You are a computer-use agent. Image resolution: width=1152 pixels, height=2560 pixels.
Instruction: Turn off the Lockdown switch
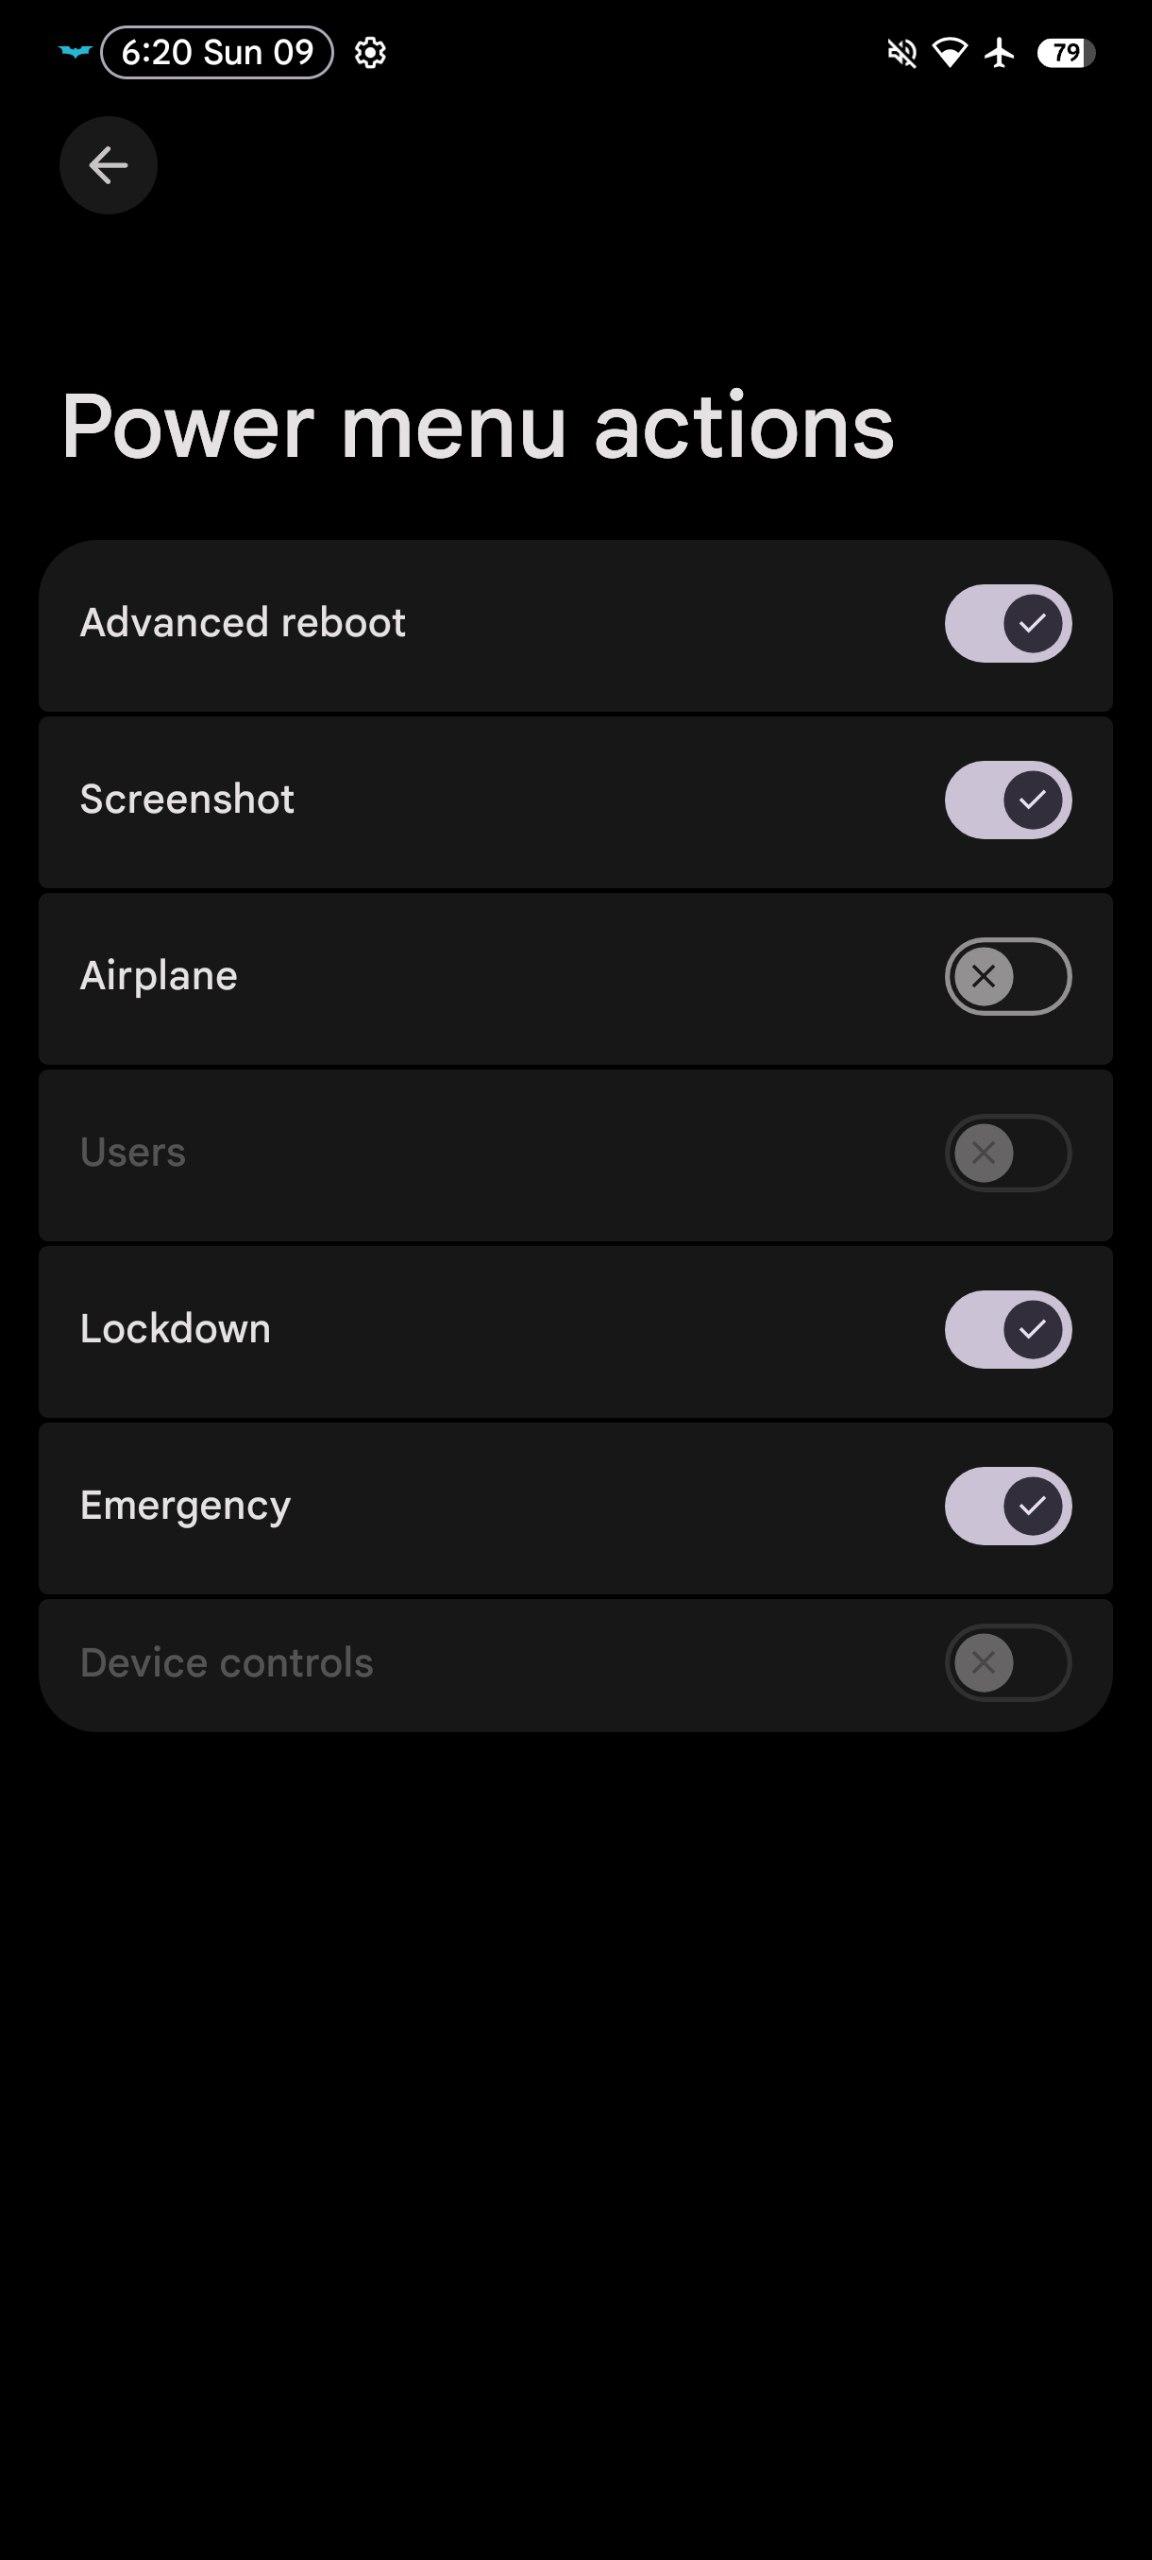tap(1008, 1330)
